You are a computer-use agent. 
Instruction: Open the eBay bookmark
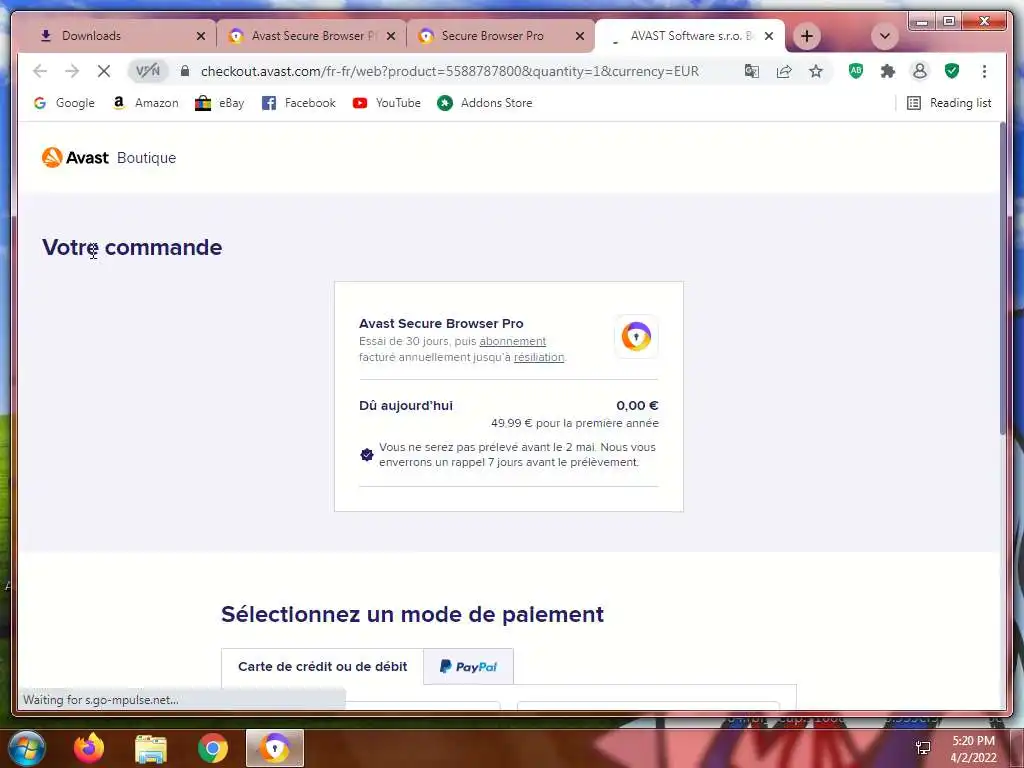tap(219, 103)
